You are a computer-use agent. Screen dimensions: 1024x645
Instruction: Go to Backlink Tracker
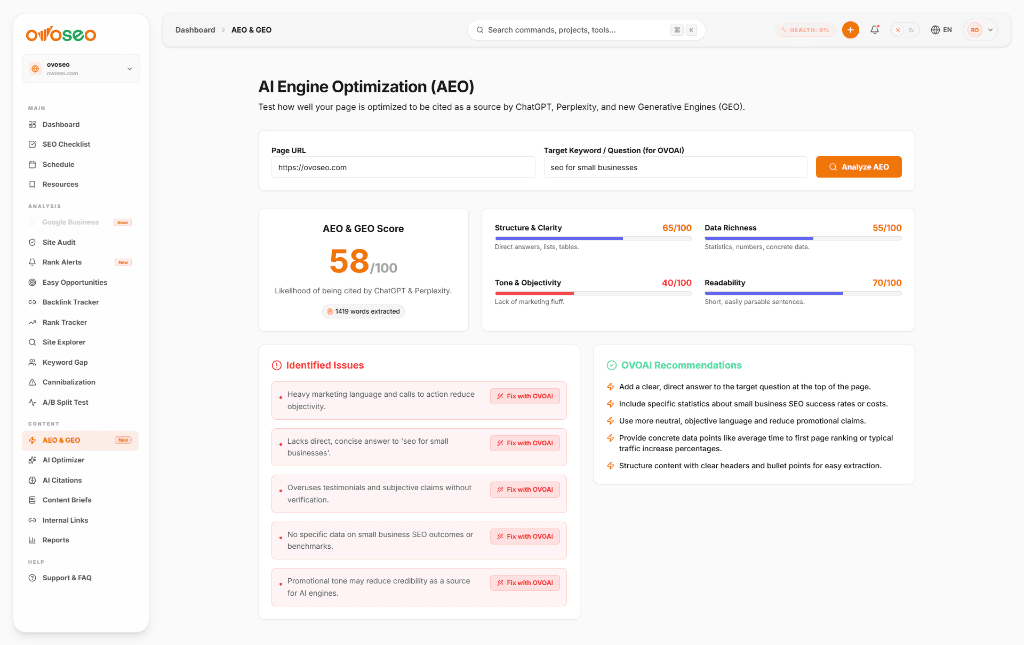(71, 302)
